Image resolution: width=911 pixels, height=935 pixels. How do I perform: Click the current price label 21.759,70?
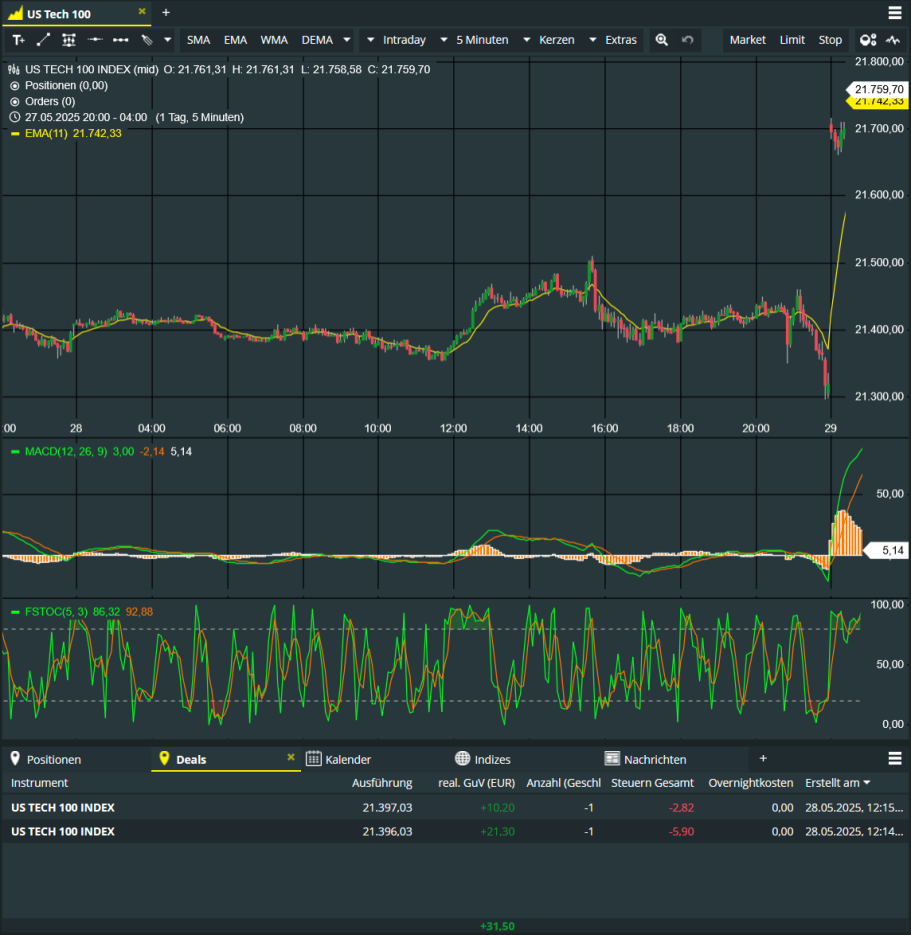[877, 89]
